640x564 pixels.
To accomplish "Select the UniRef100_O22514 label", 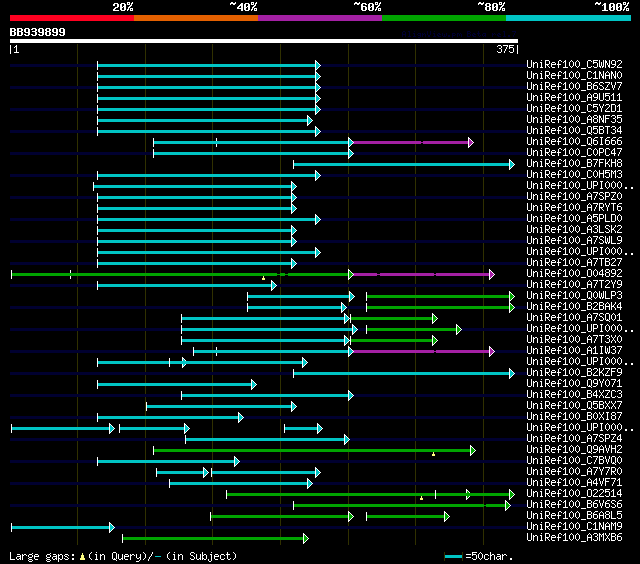I will [574, 494].
